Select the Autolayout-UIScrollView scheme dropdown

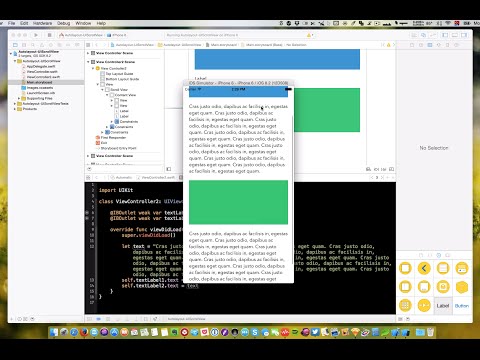81,35
